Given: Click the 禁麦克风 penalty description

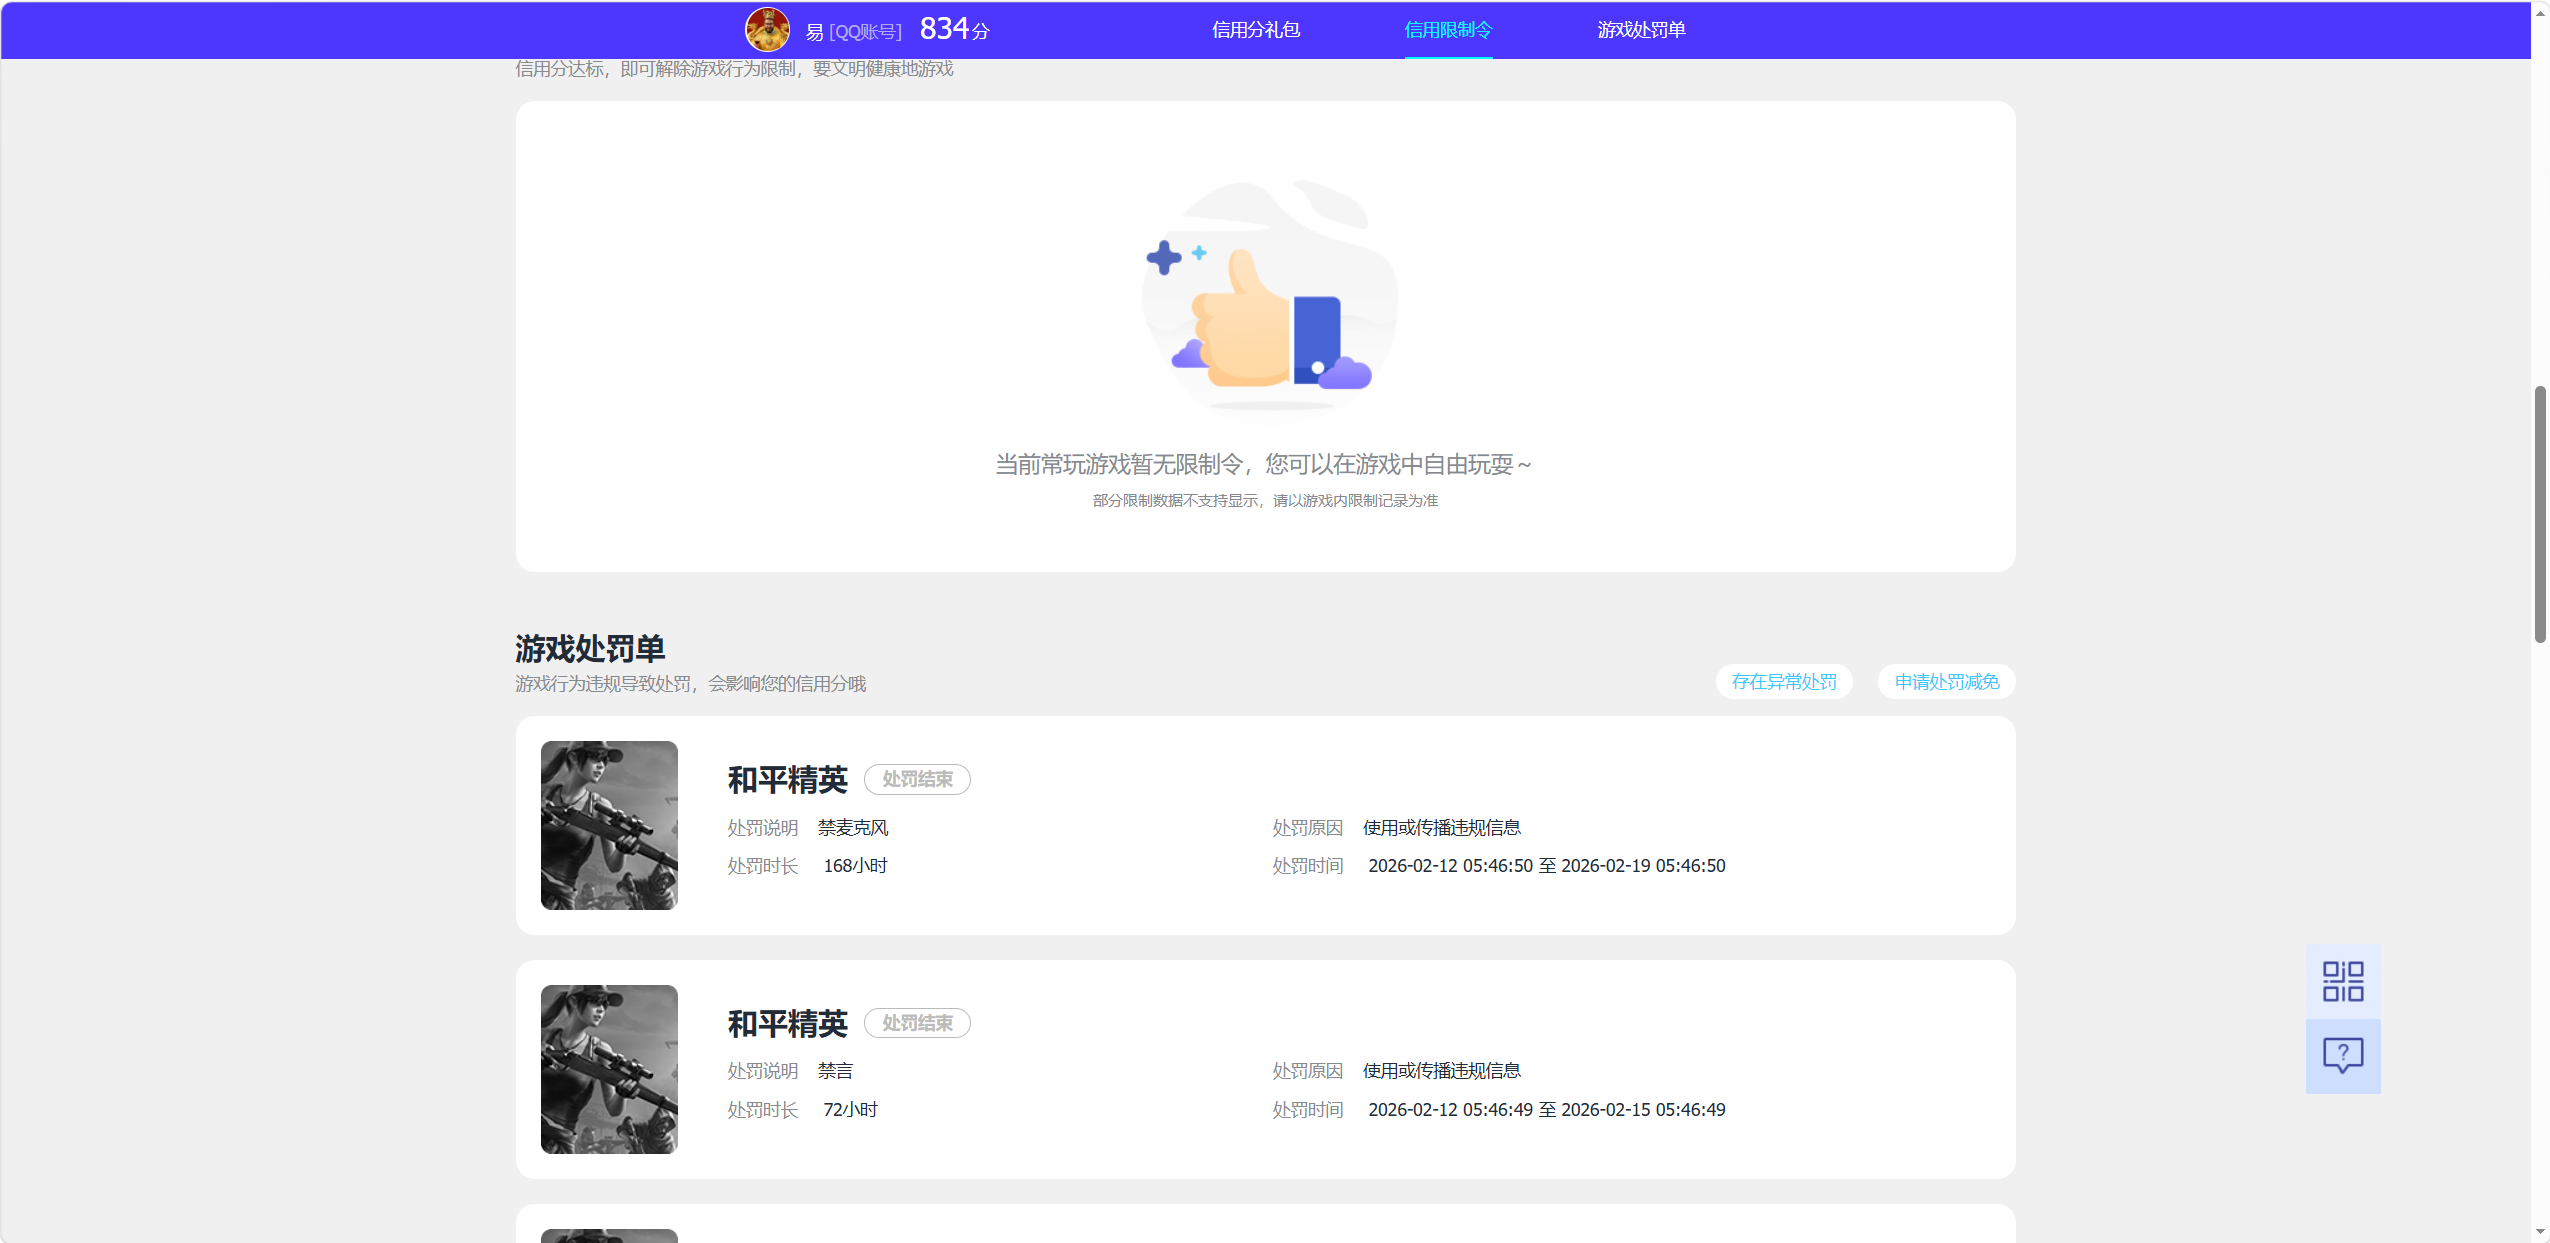Looking at the screenshot, I should [x=853, y=828].
